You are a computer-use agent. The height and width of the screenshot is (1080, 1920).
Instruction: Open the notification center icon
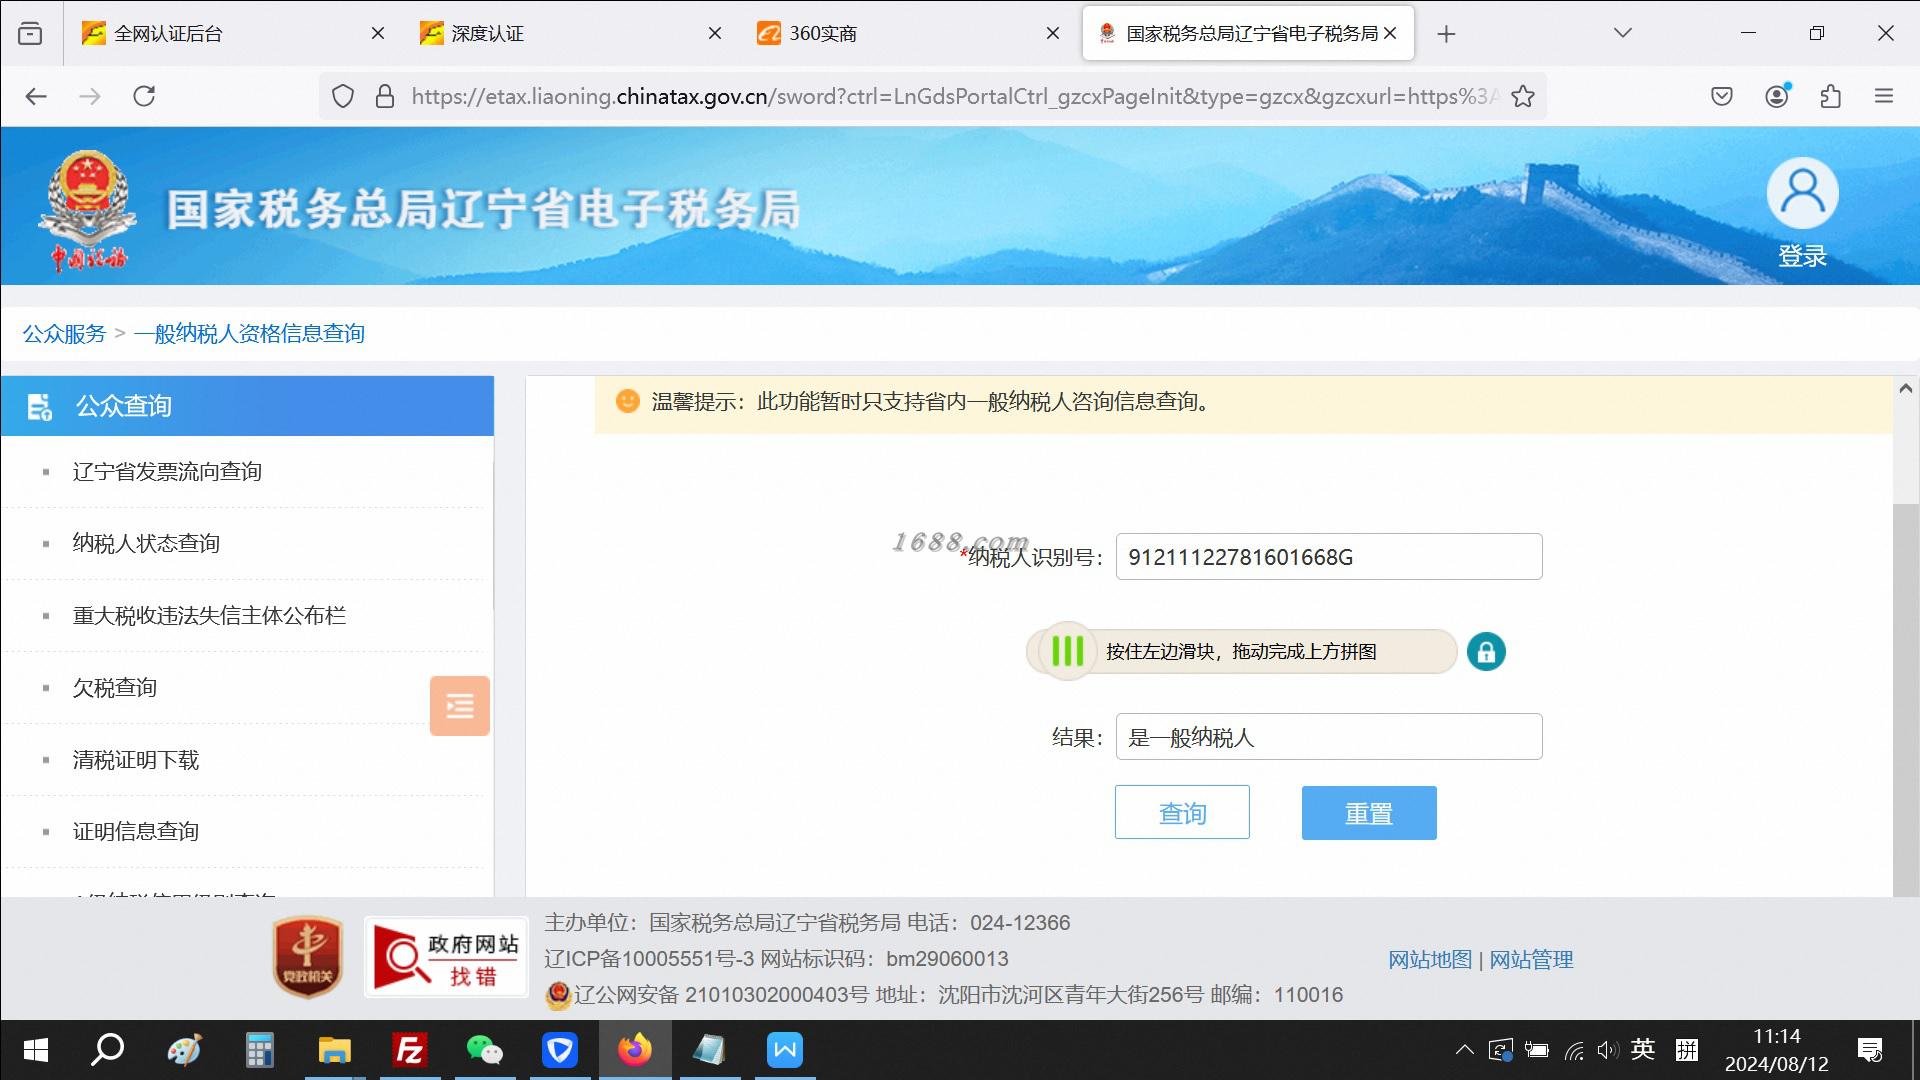(1870, 1050)
